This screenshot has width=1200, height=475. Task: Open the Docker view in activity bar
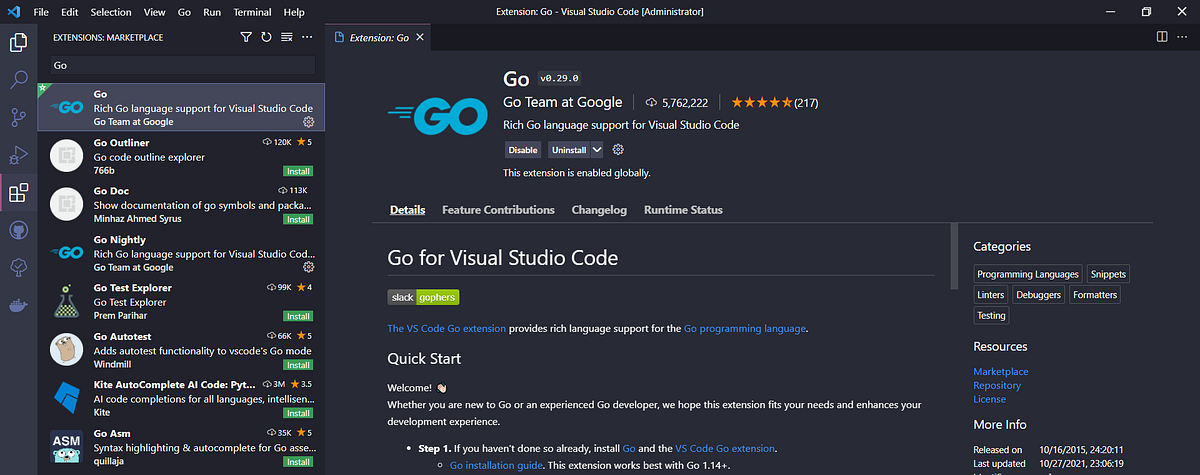coord(18,305)
